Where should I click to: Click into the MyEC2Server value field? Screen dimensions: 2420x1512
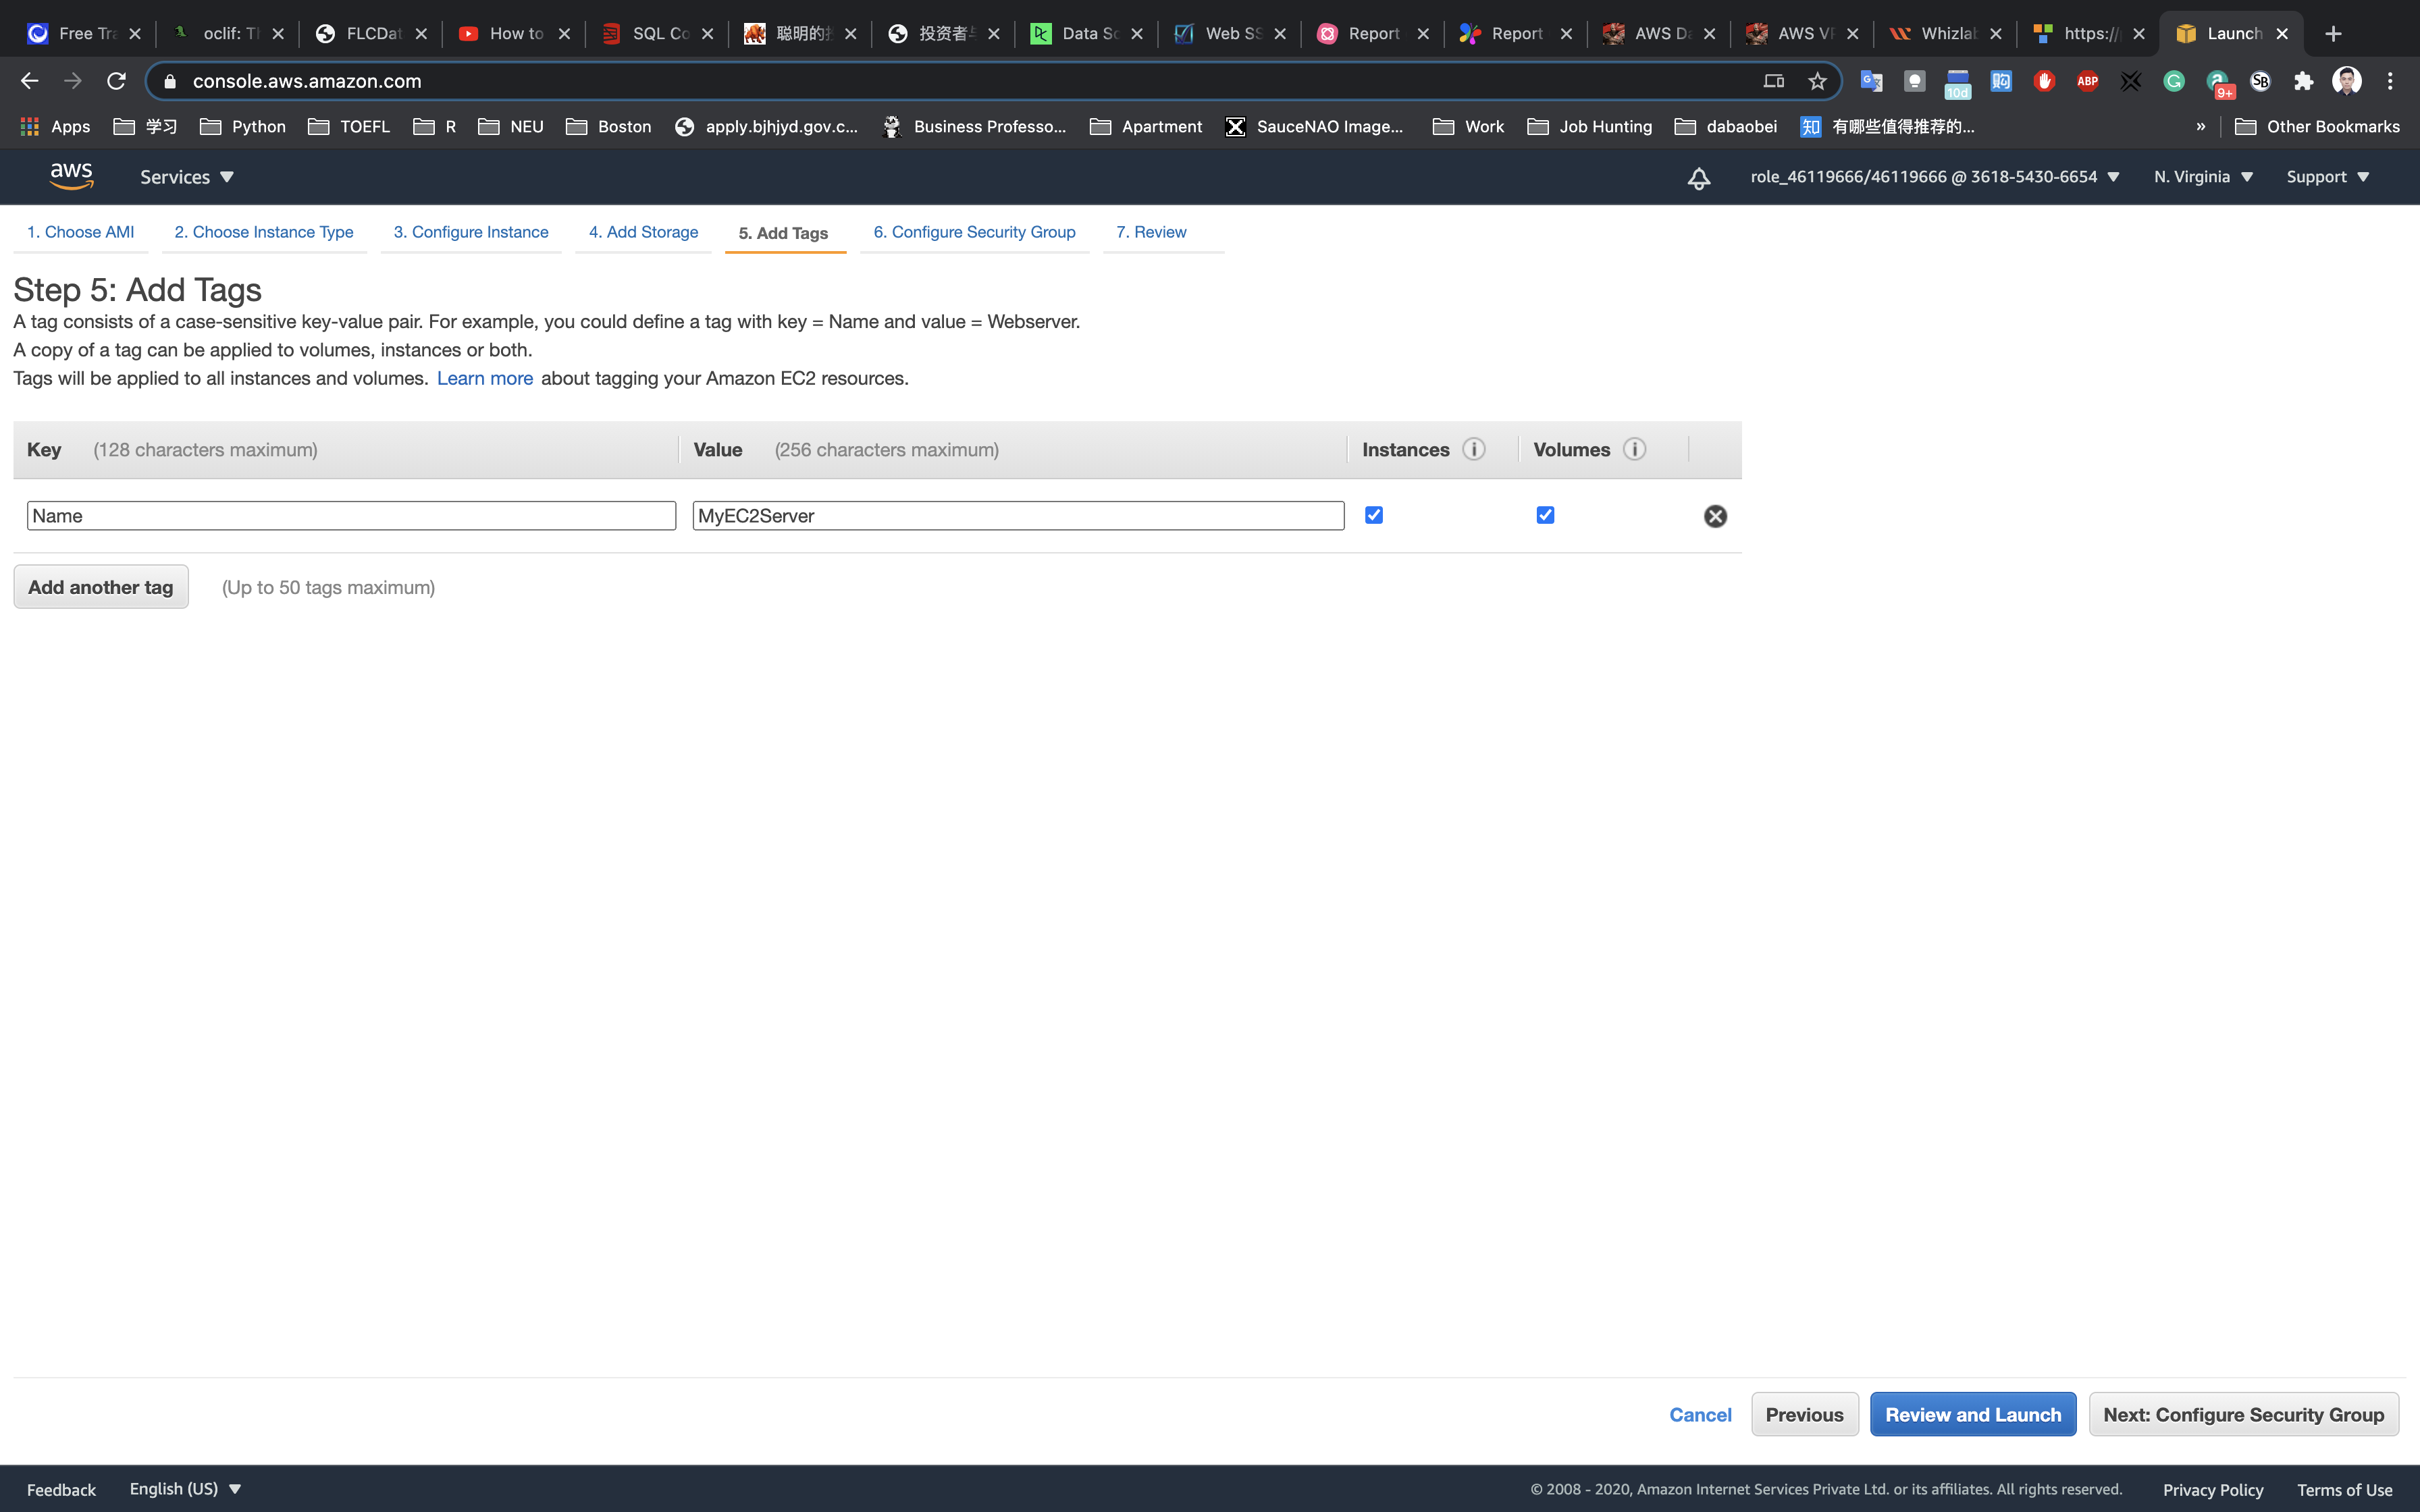point(1017,516)
